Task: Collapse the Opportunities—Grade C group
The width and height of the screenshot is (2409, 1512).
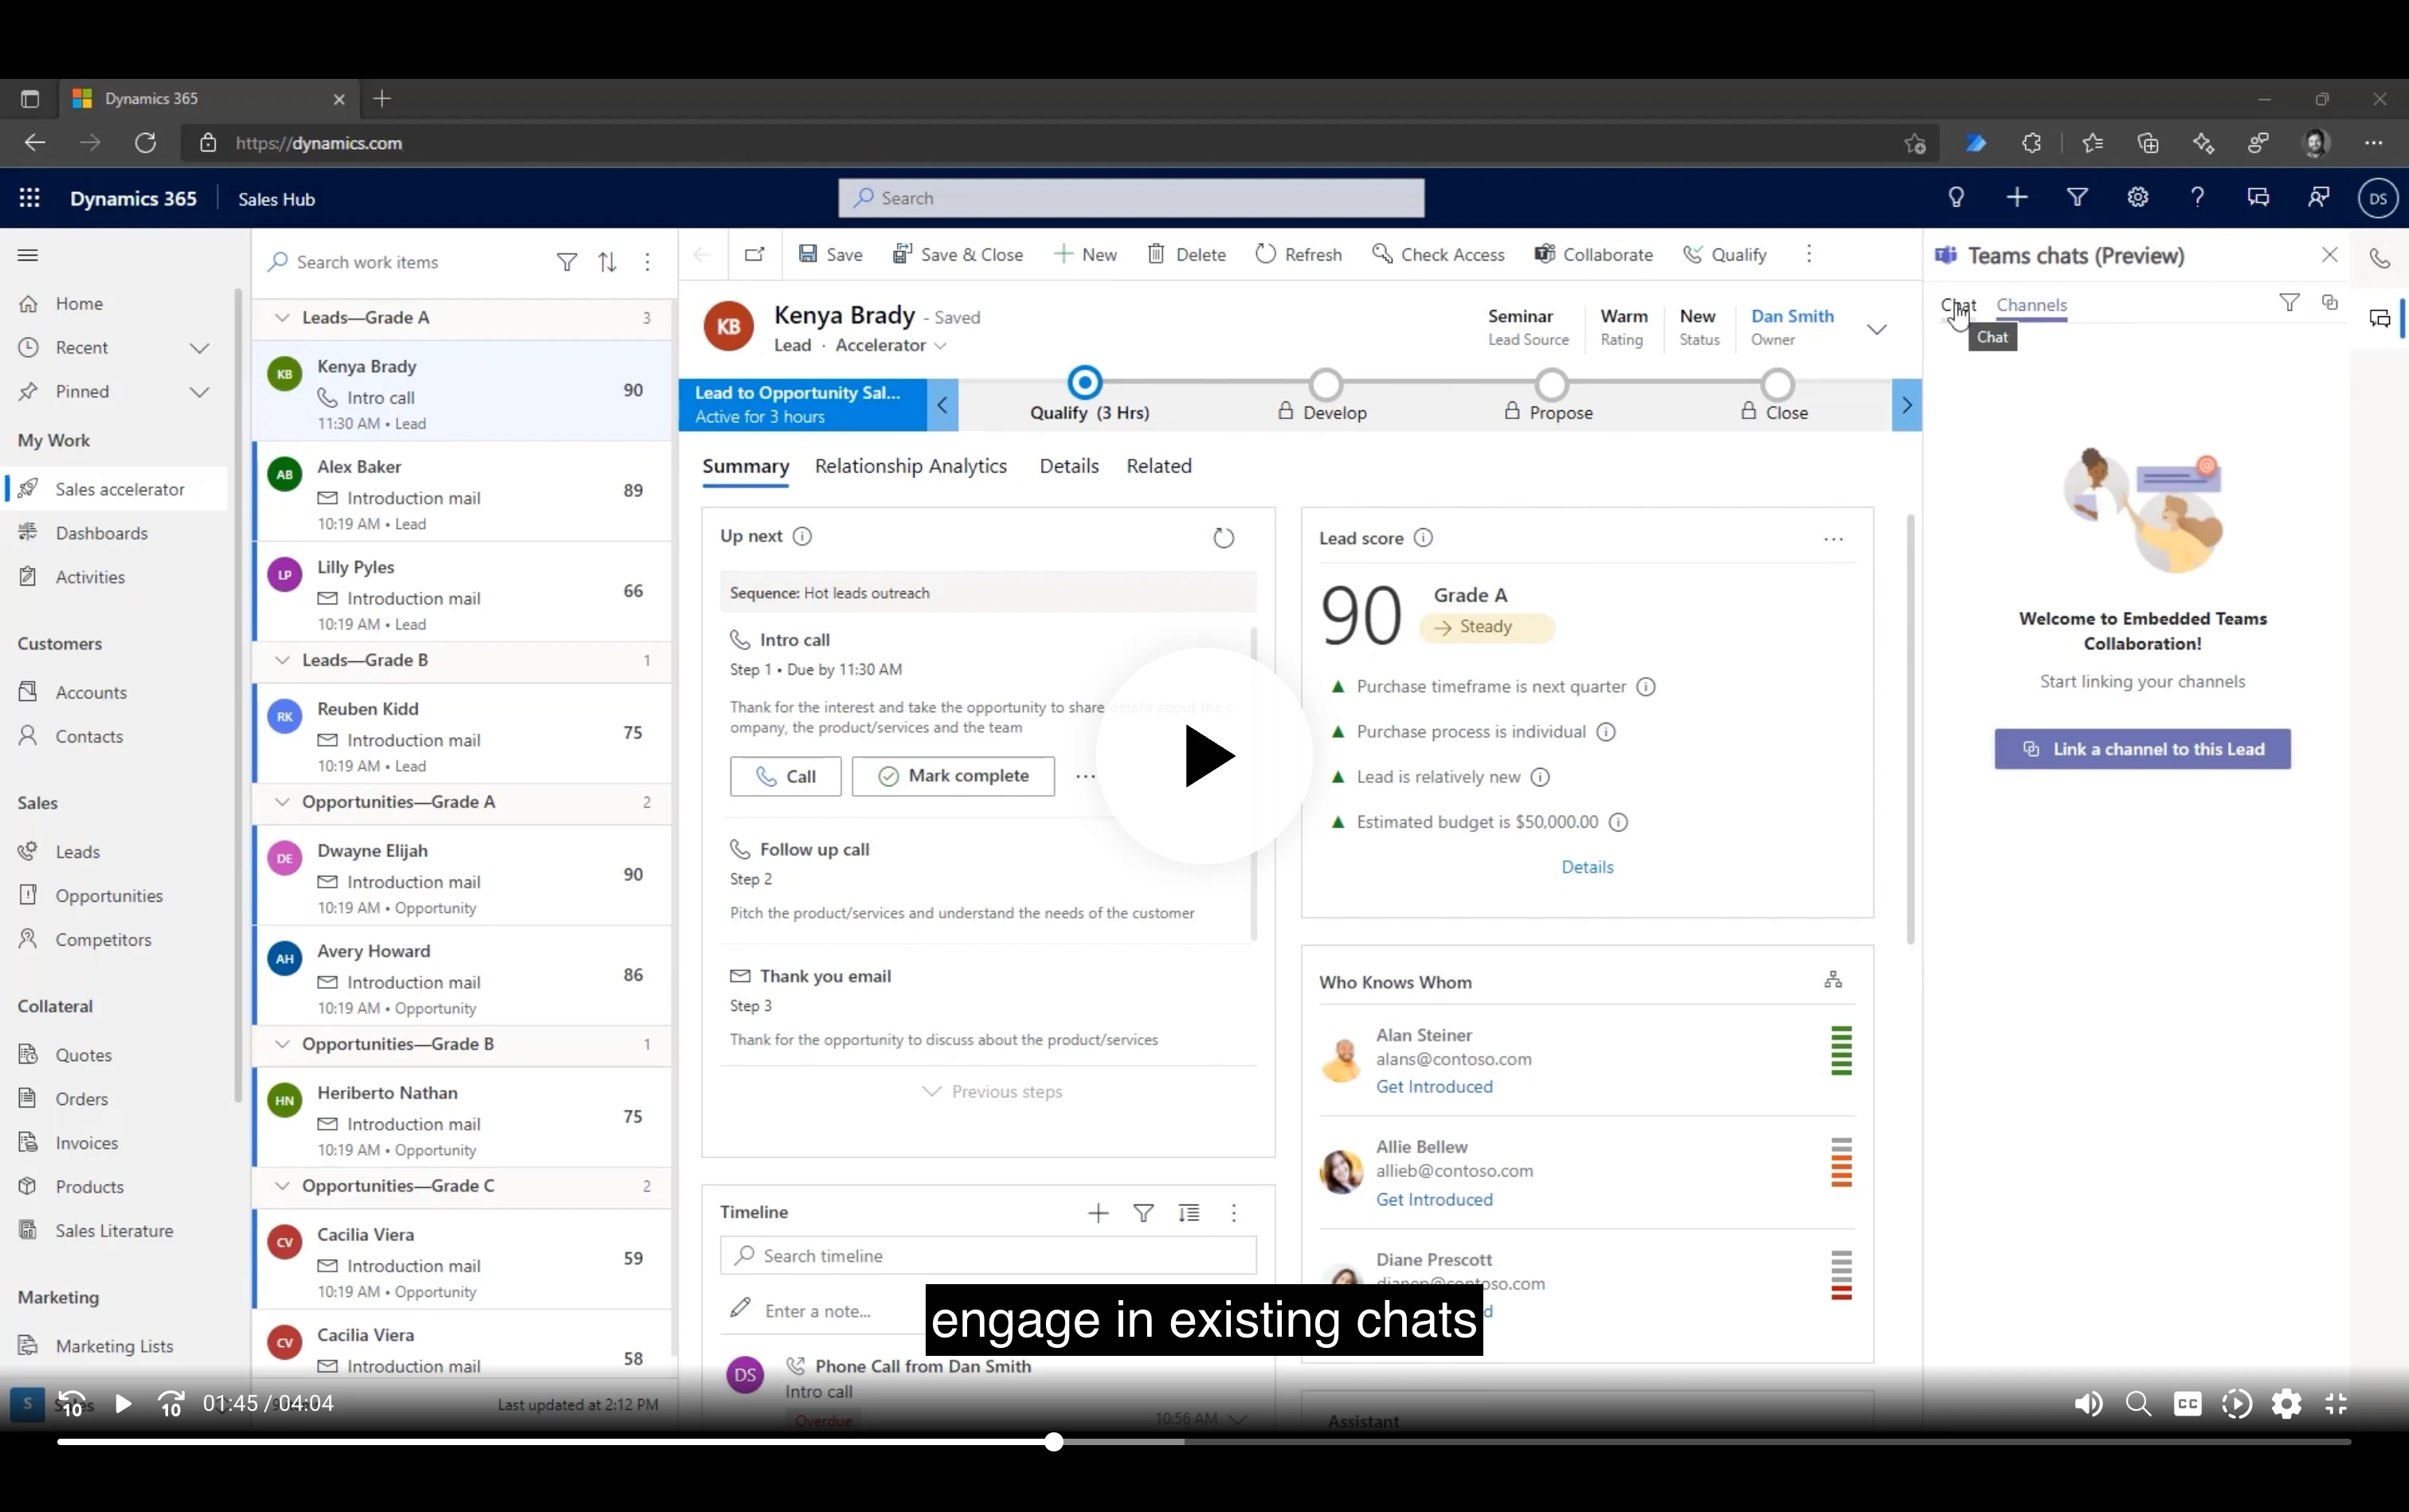Action: tap(282, 1186)
